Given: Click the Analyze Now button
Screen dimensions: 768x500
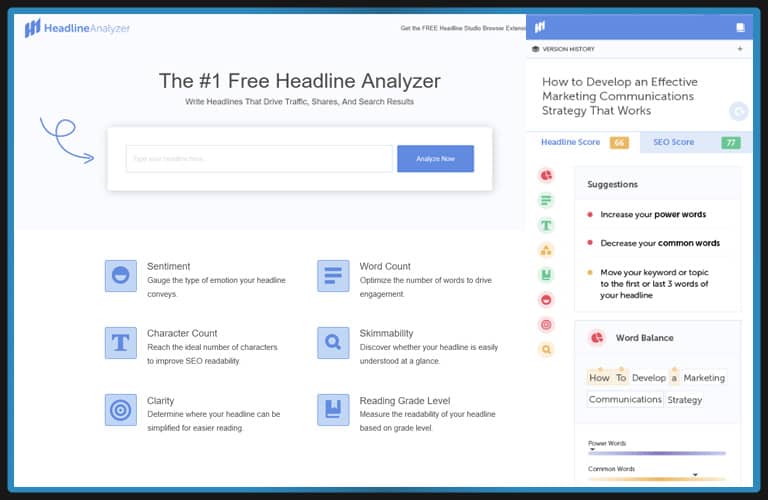Looking at the screenshot, I should pyautogui.click(x=435, y=159).
